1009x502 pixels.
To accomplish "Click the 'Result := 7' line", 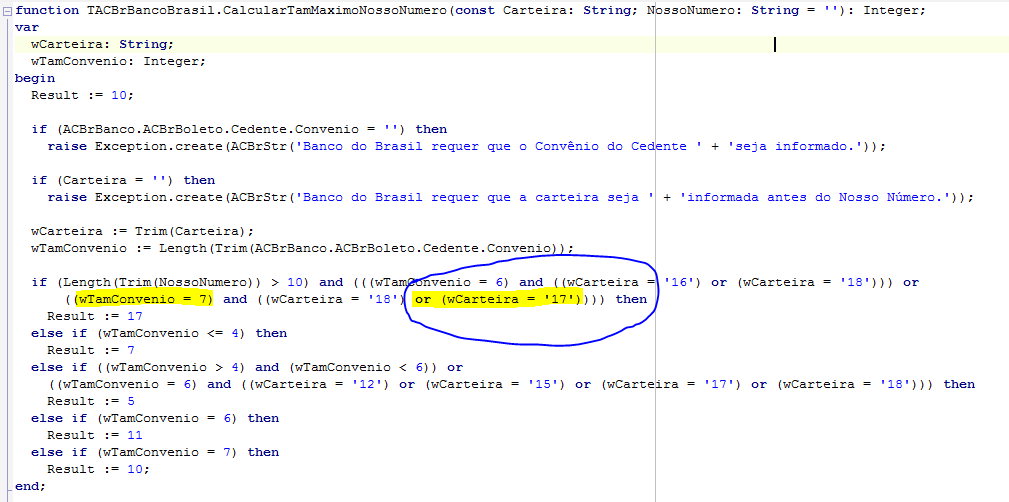I will click(x=91, y=350).
